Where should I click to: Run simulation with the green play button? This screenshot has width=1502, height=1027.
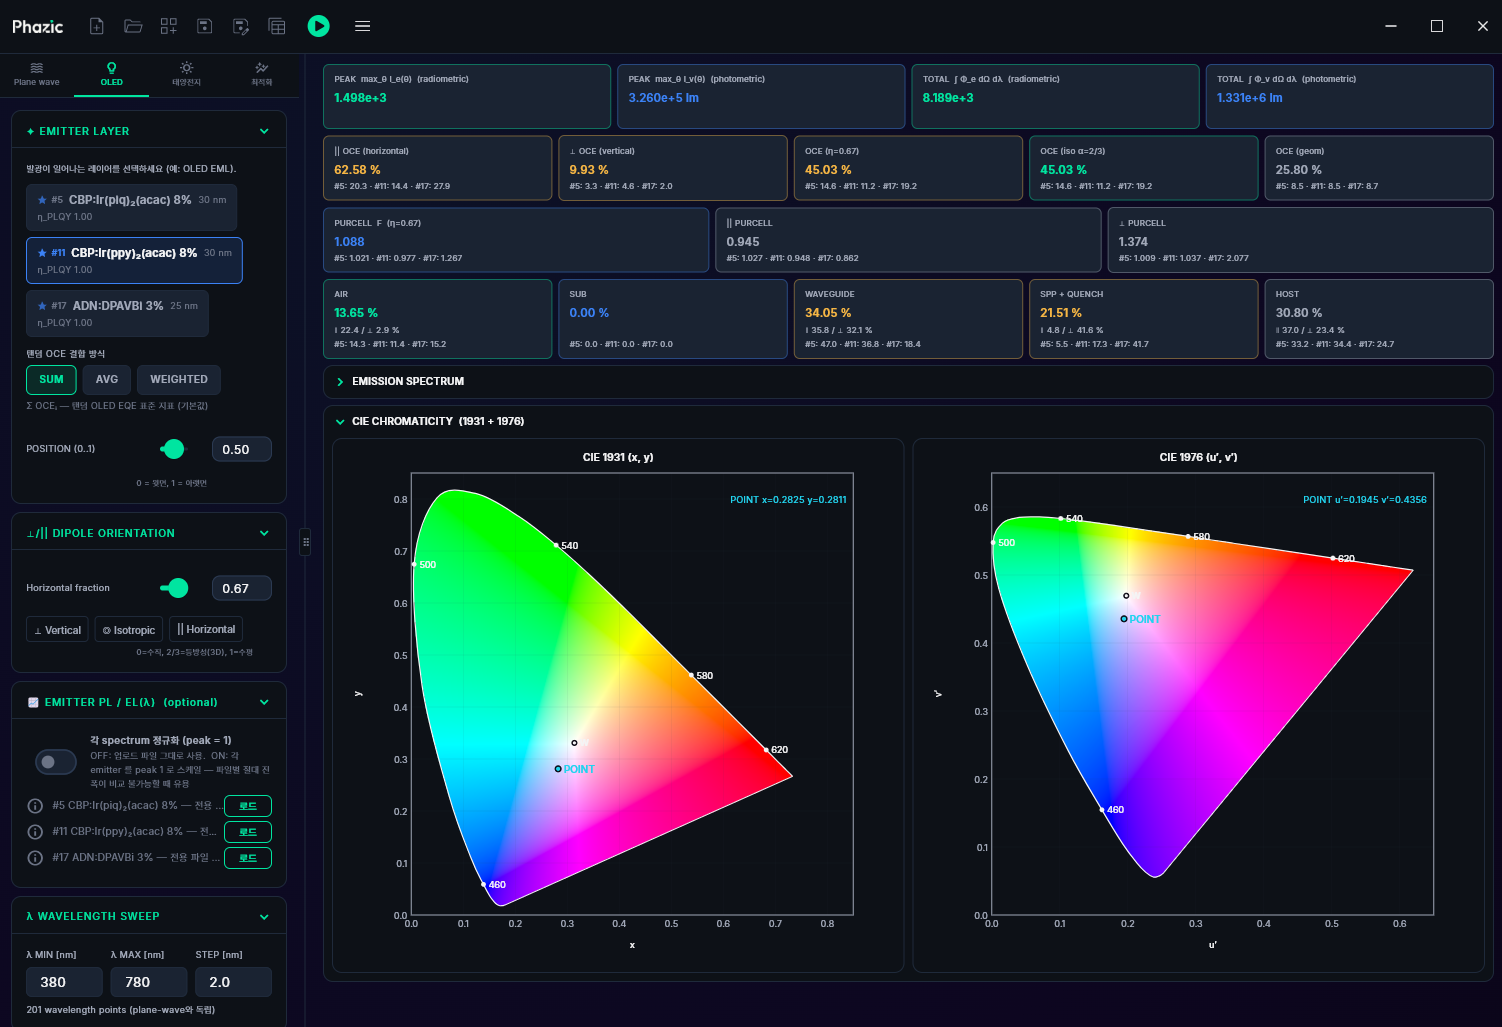point(319,26)
